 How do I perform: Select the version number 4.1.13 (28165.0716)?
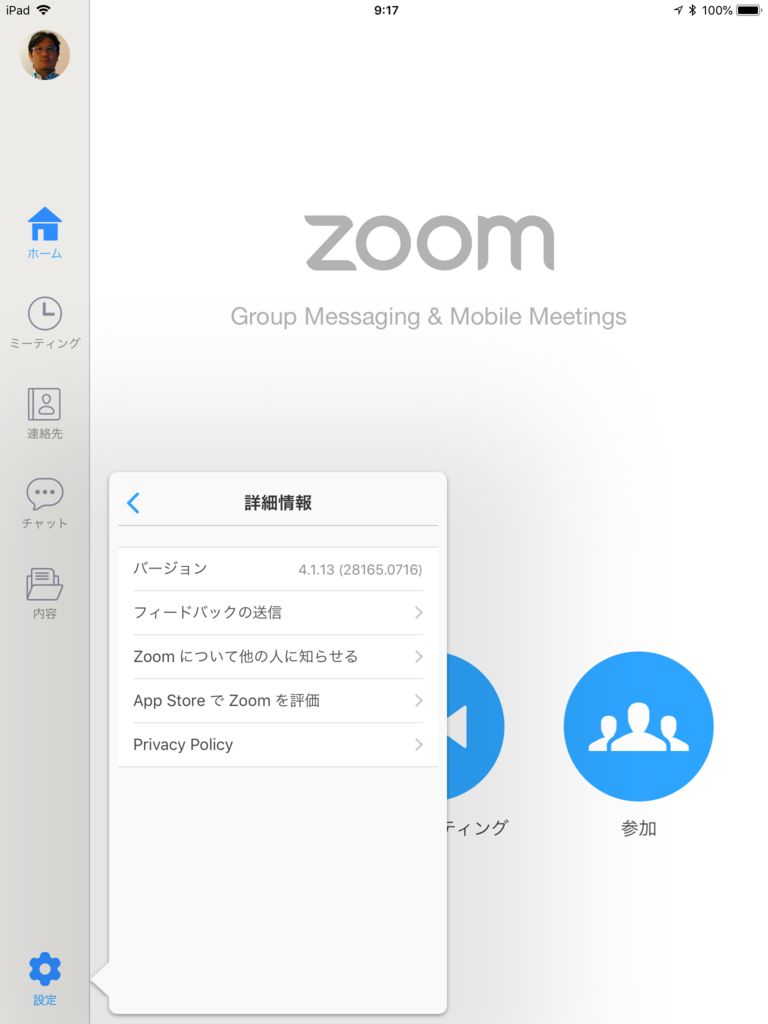pos(360,569)
